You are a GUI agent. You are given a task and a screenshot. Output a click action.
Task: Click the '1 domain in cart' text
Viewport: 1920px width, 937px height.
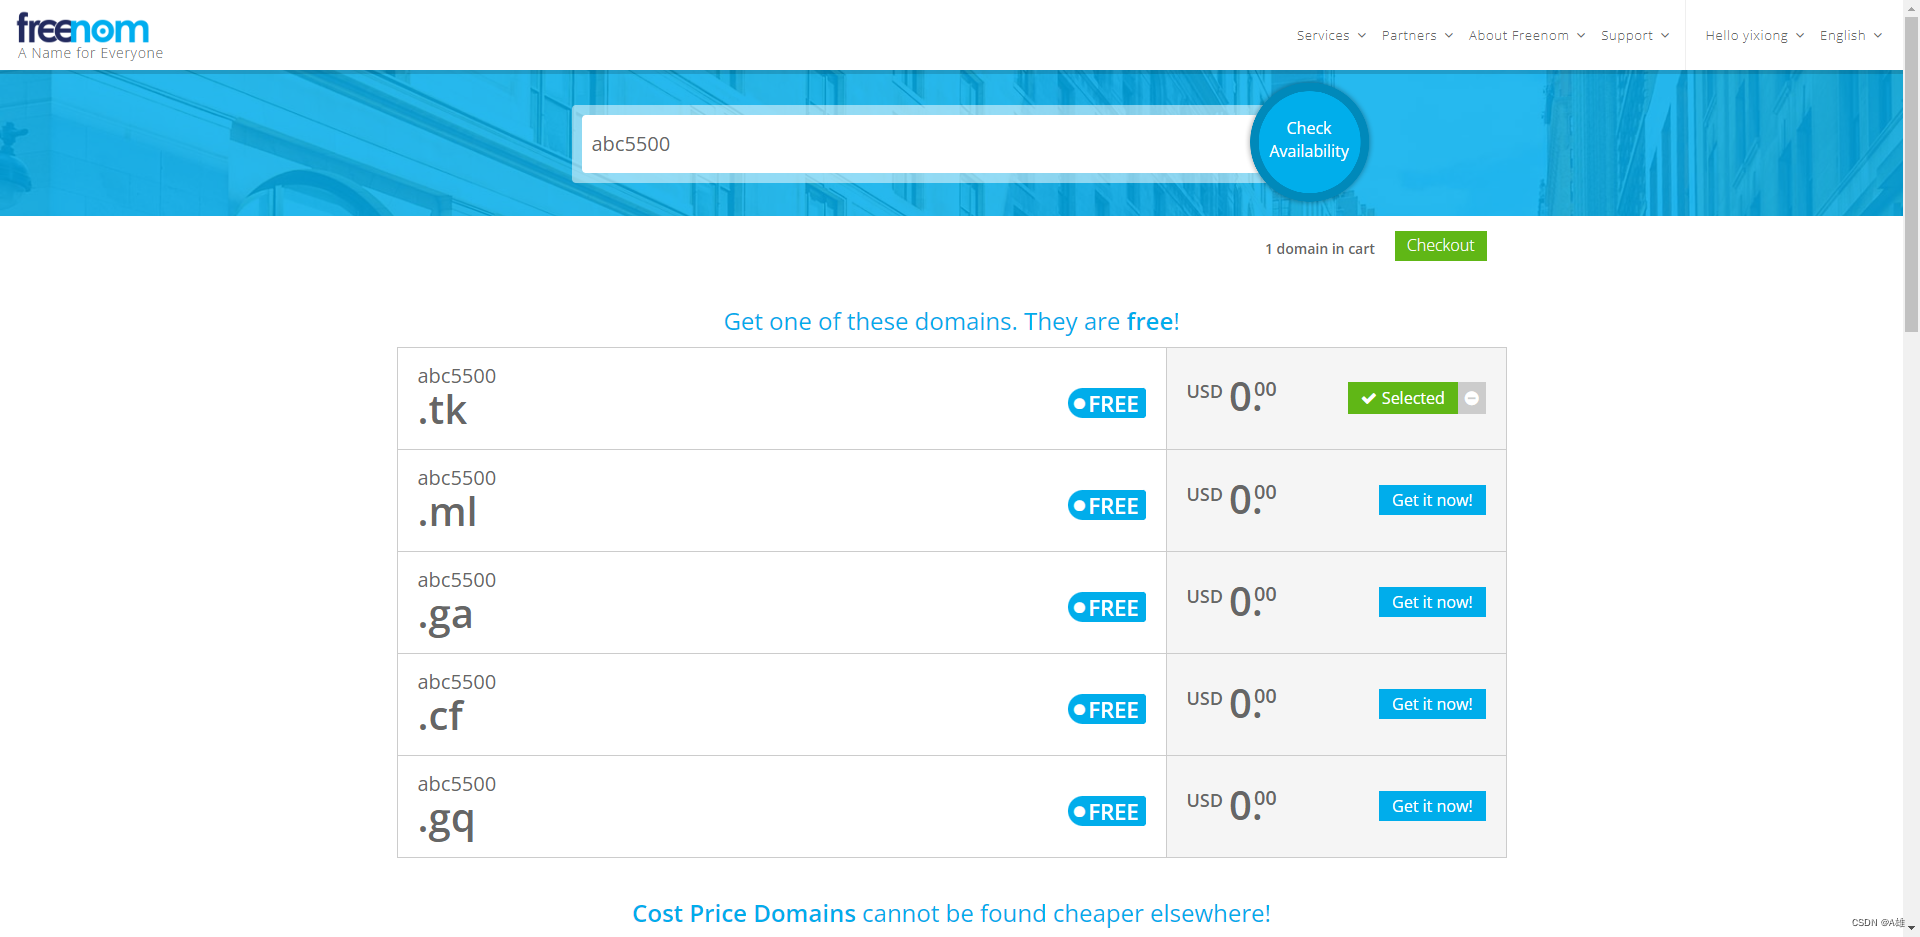[1320, 249]
